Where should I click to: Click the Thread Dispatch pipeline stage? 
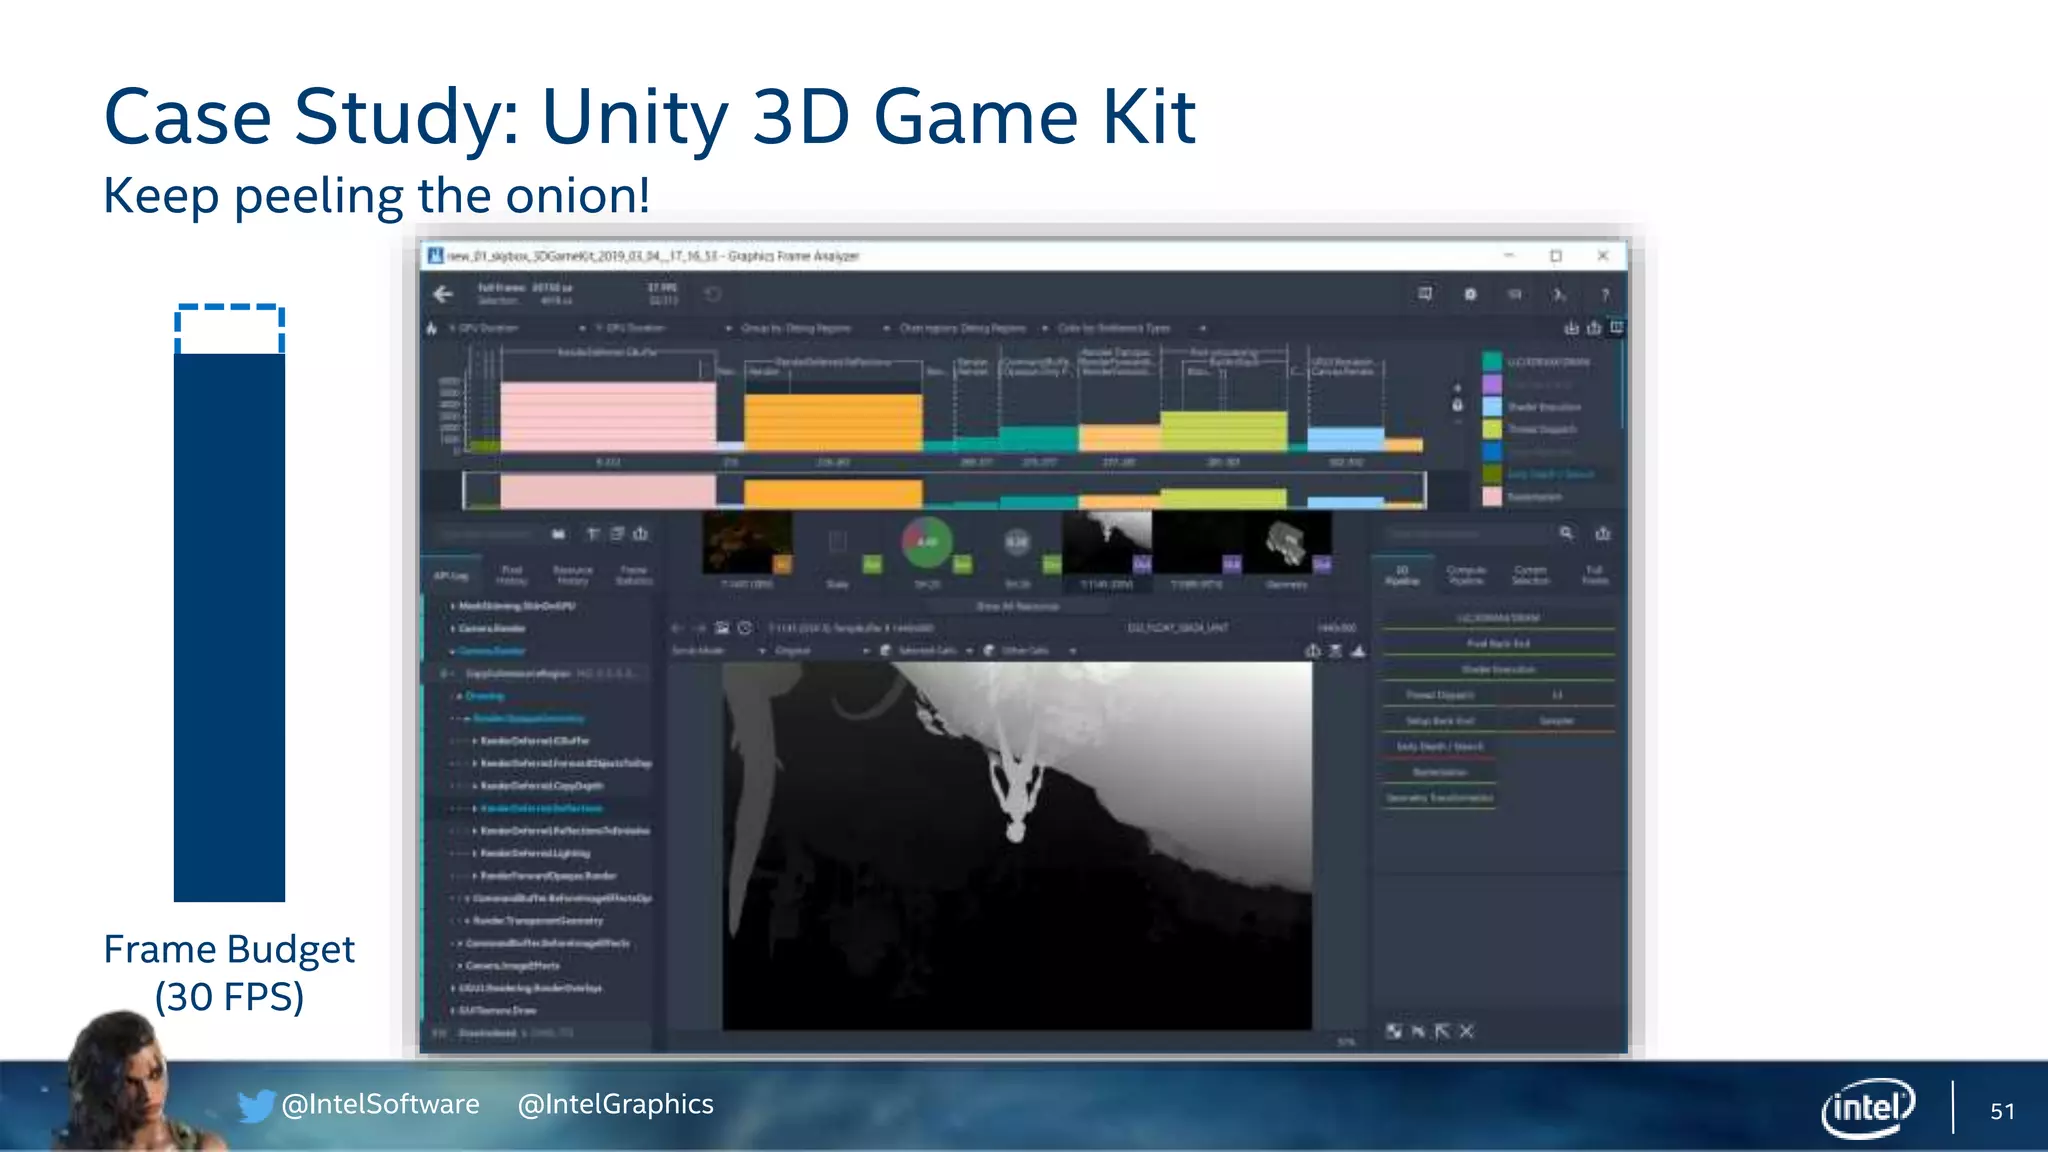(x=1440, y=695)
